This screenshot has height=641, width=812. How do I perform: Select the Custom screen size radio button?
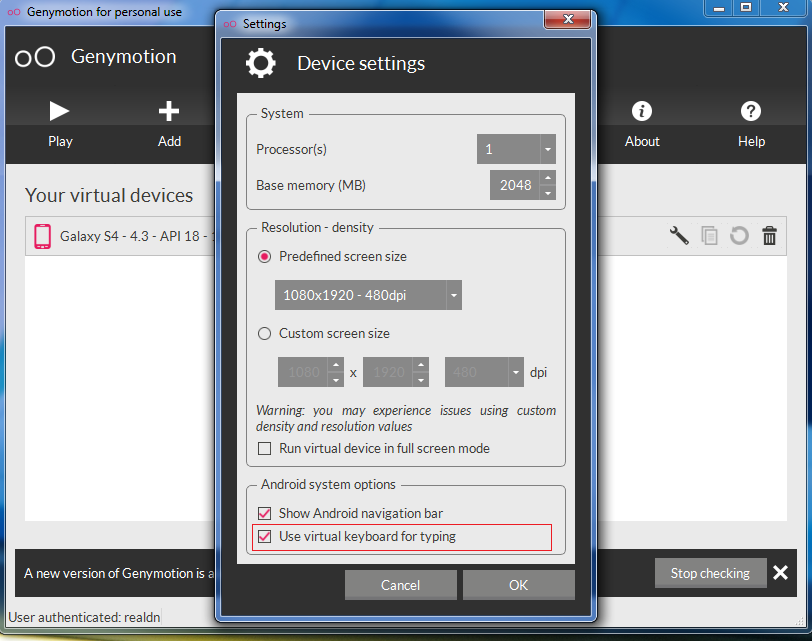(265, 333)
